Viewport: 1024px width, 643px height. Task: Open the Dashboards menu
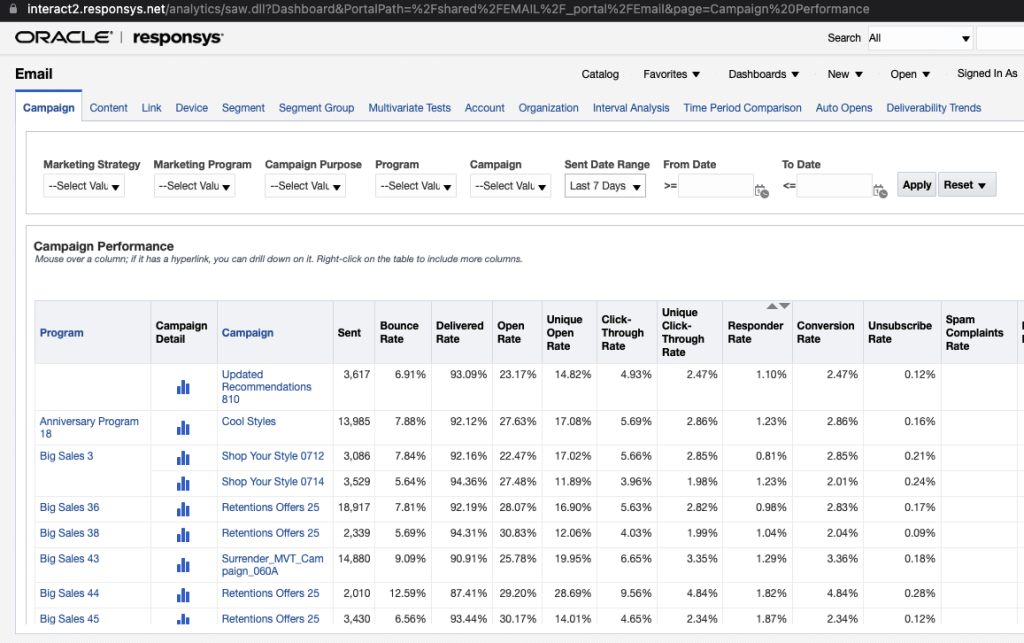click(763, 74)
